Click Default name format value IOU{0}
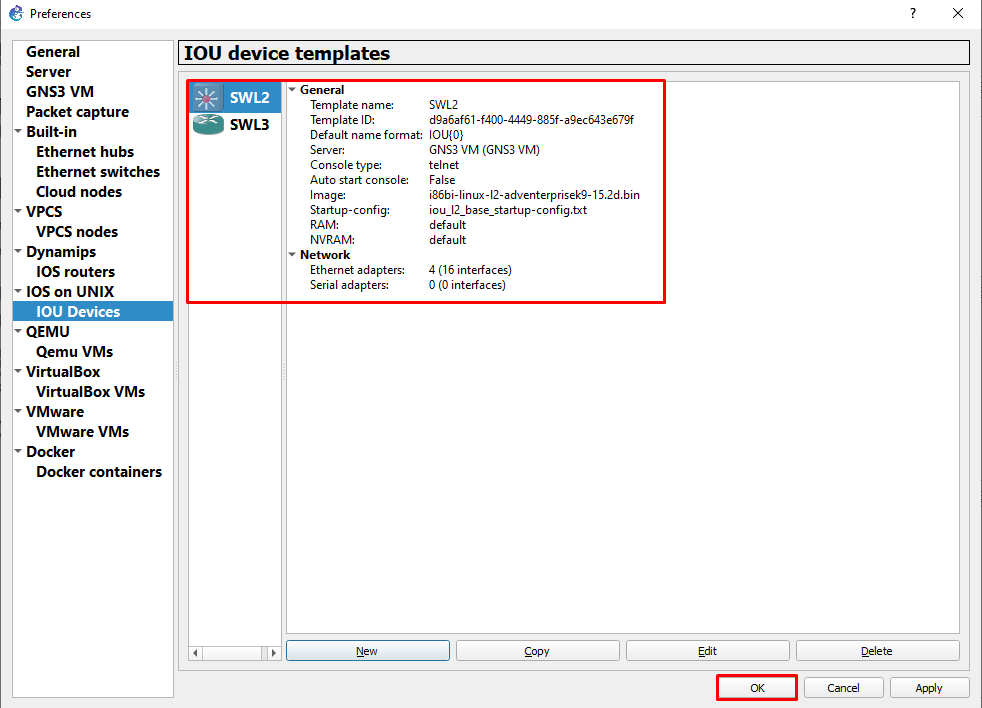982x708 pixels. (x=446, y=135)
